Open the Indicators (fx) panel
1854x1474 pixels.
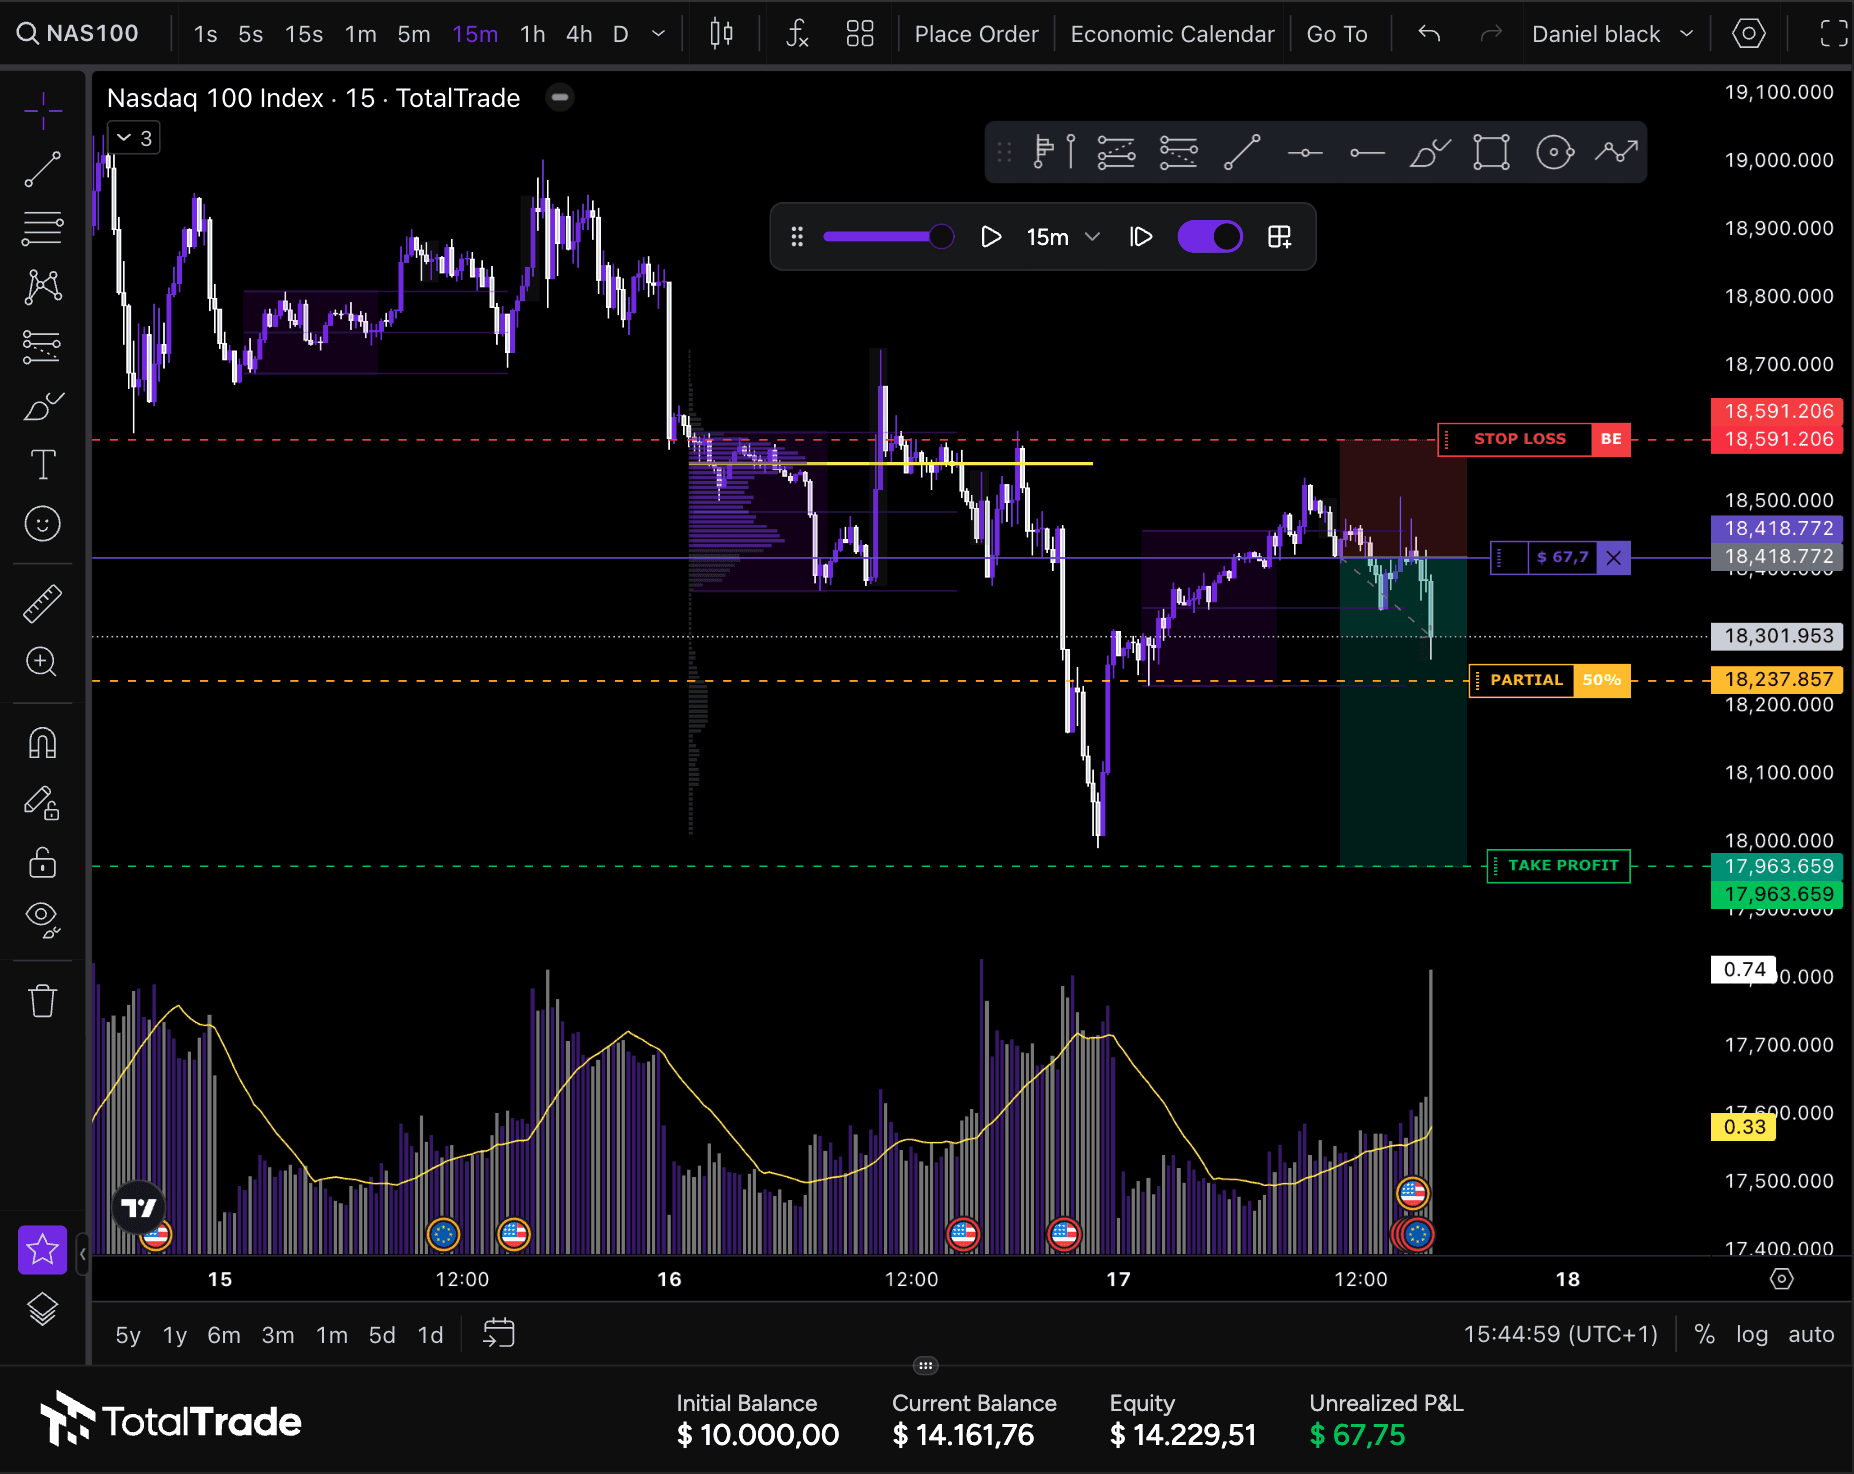797,33
